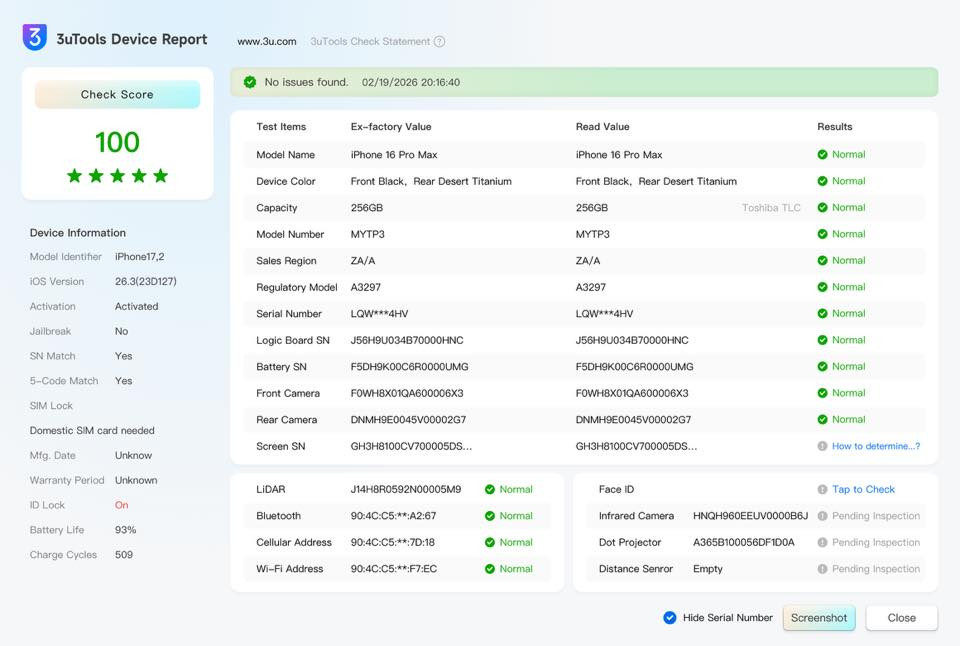
Task: Click the Normal status icon for Model Name
Action: click(x=822, y=155)
